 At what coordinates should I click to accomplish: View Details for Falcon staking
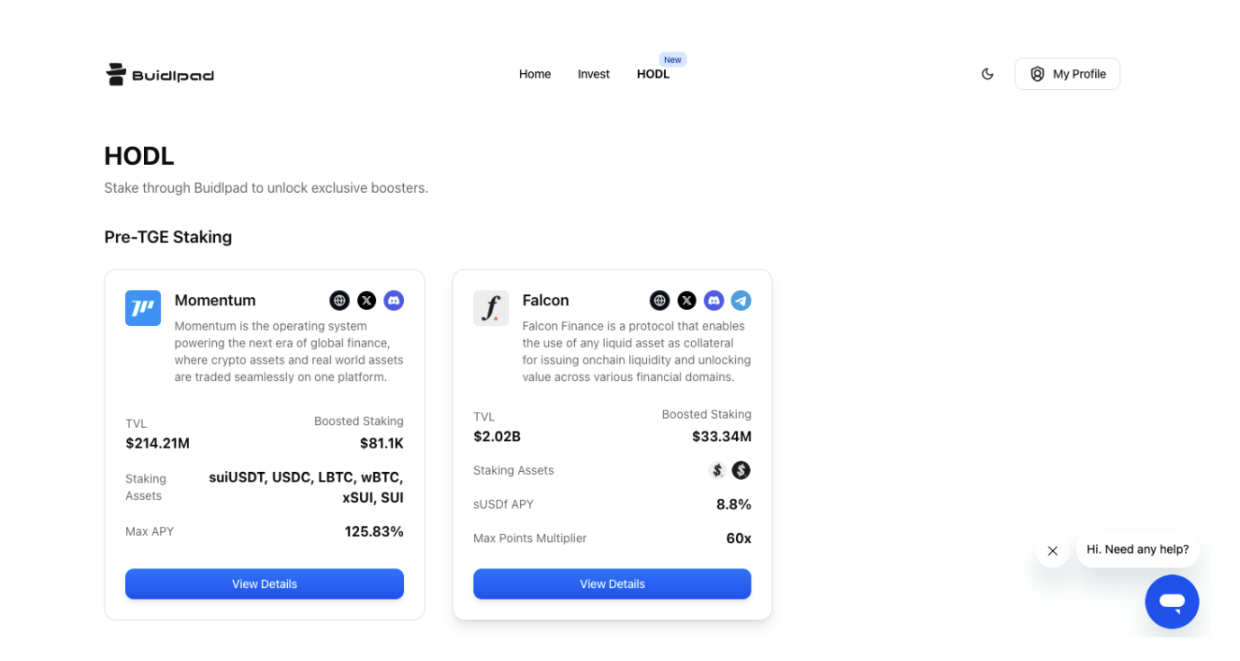(612, 584)
